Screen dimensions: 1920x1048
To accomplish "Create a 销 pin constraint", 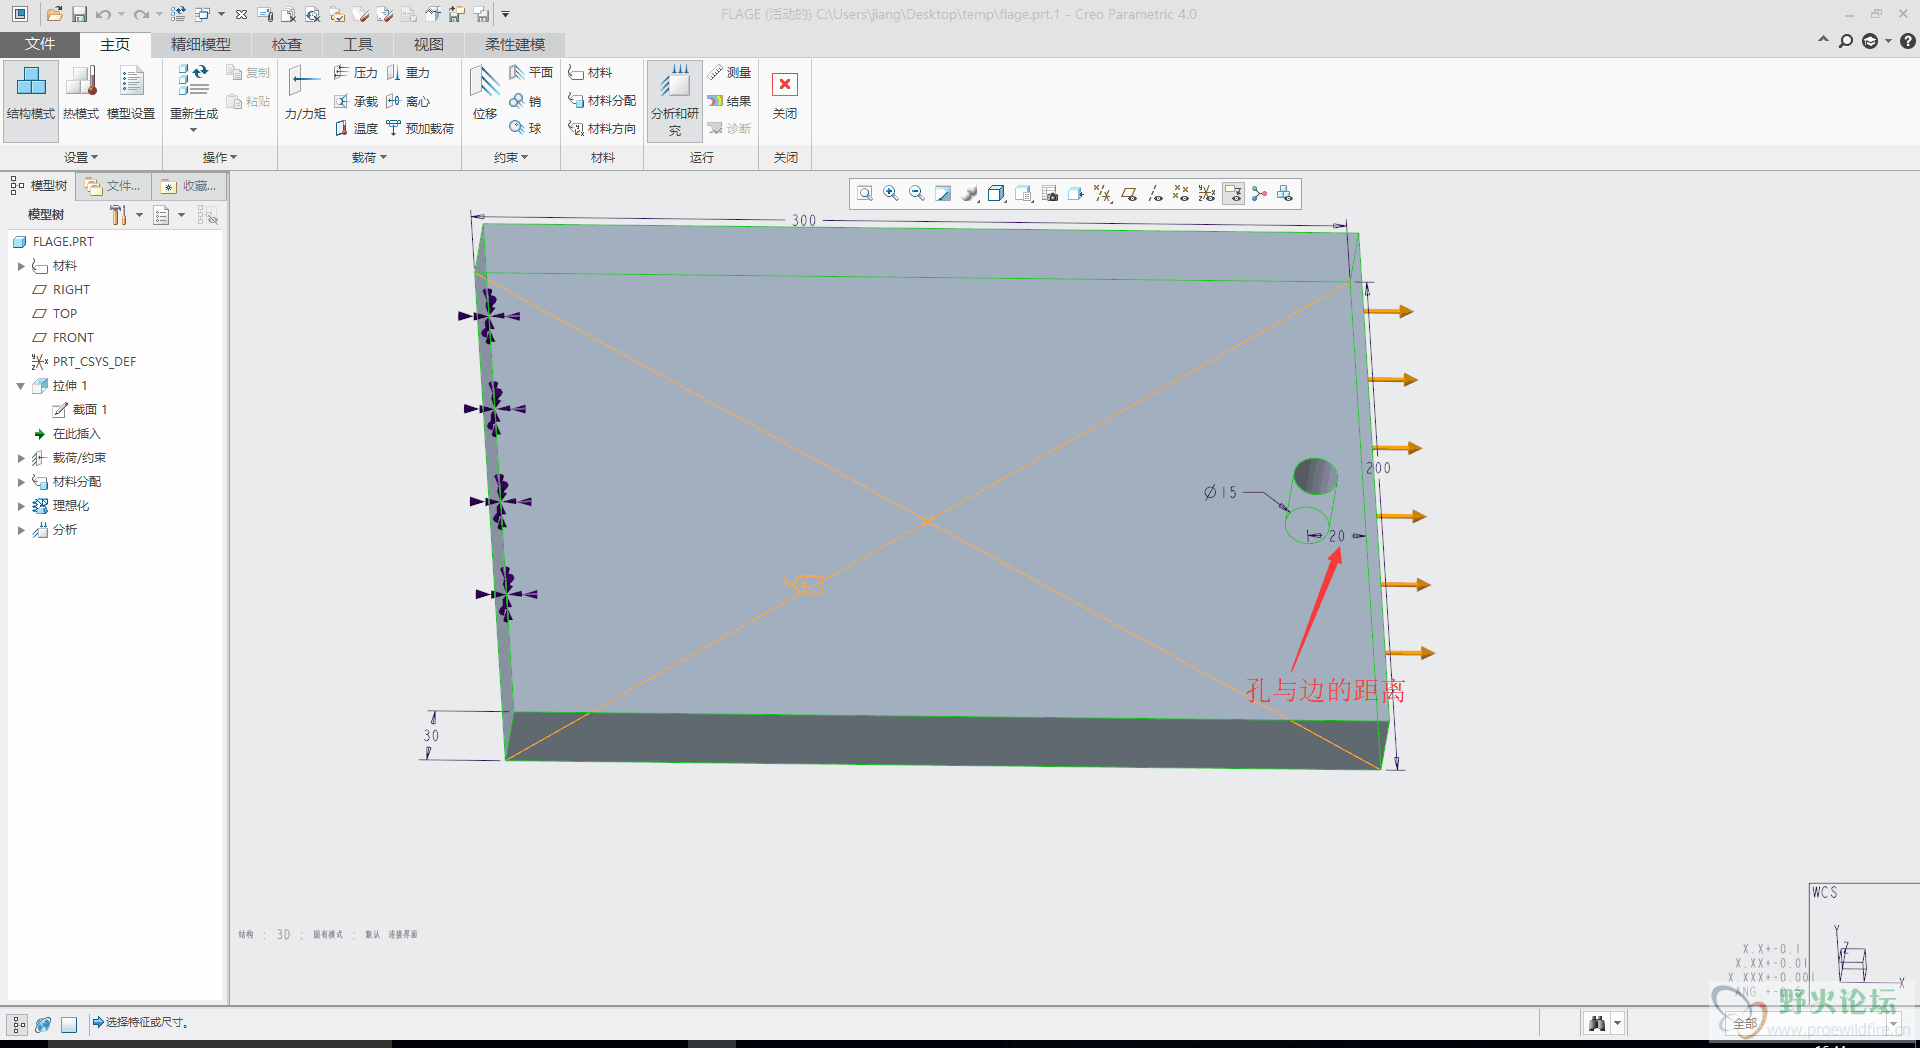I will [526, 101].
